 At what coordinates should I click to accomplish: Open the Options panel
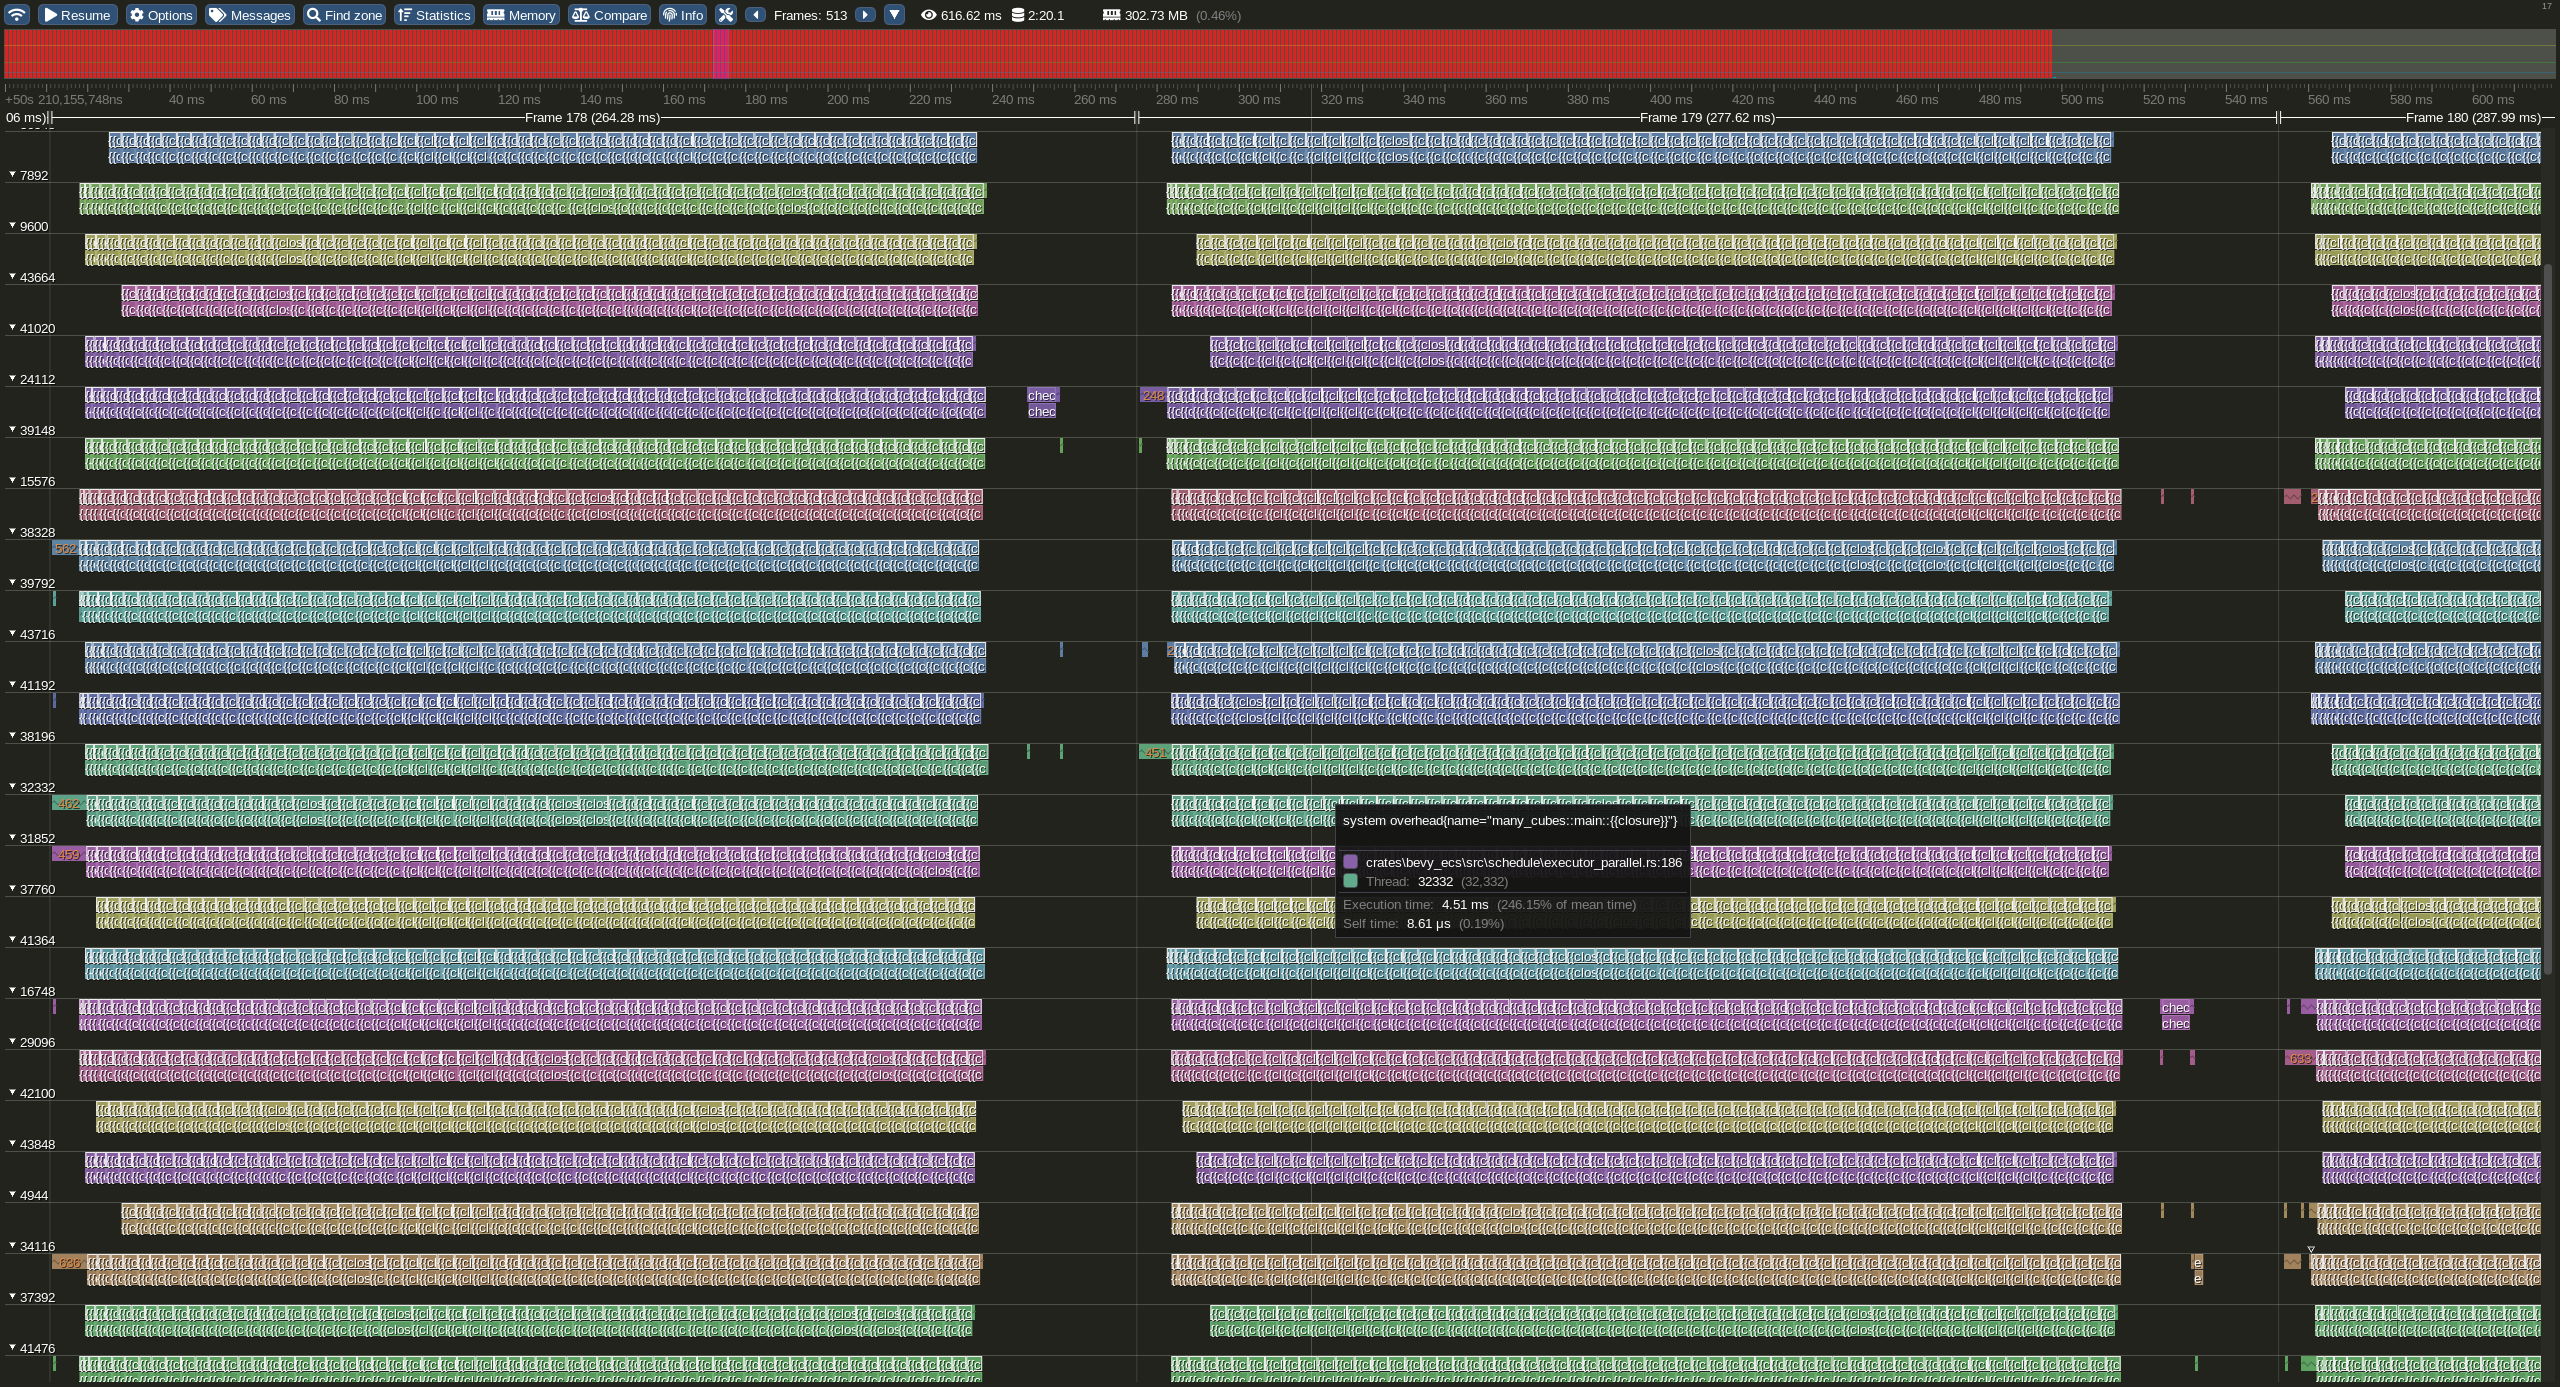coord(160,15)
